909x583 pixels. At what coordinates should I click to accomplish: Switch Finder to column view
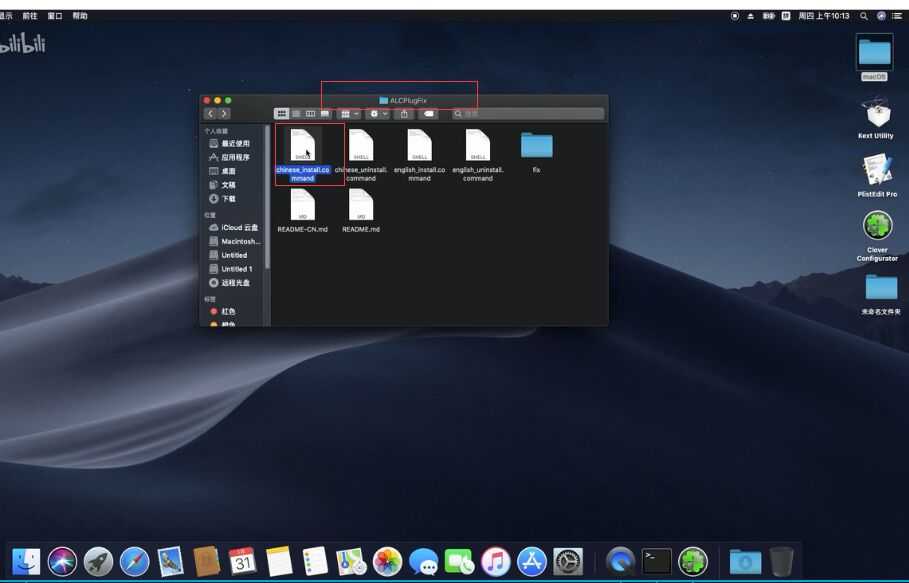pyautogui.click(x=311, y=114)
